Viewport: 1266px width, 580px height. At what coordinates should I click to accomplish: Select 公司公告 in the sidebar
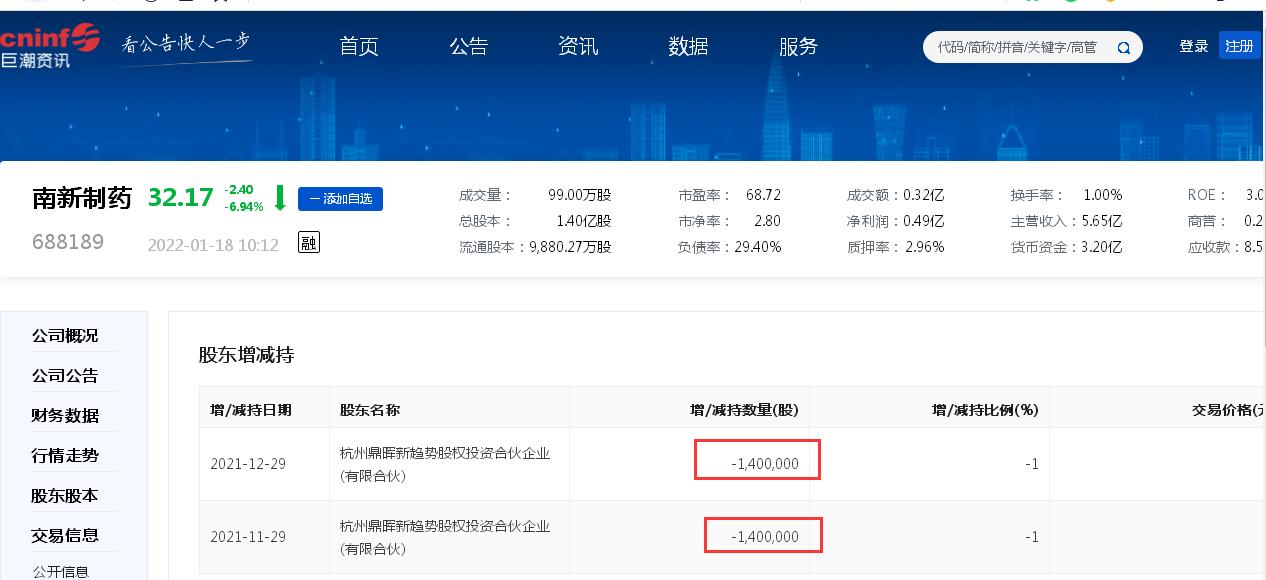(65, 376)
